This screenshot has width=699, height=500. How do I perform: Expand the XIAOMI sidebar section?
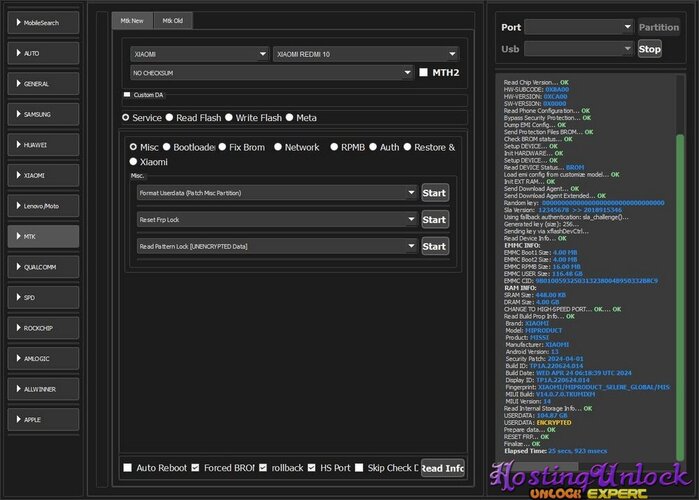(43, 175)
